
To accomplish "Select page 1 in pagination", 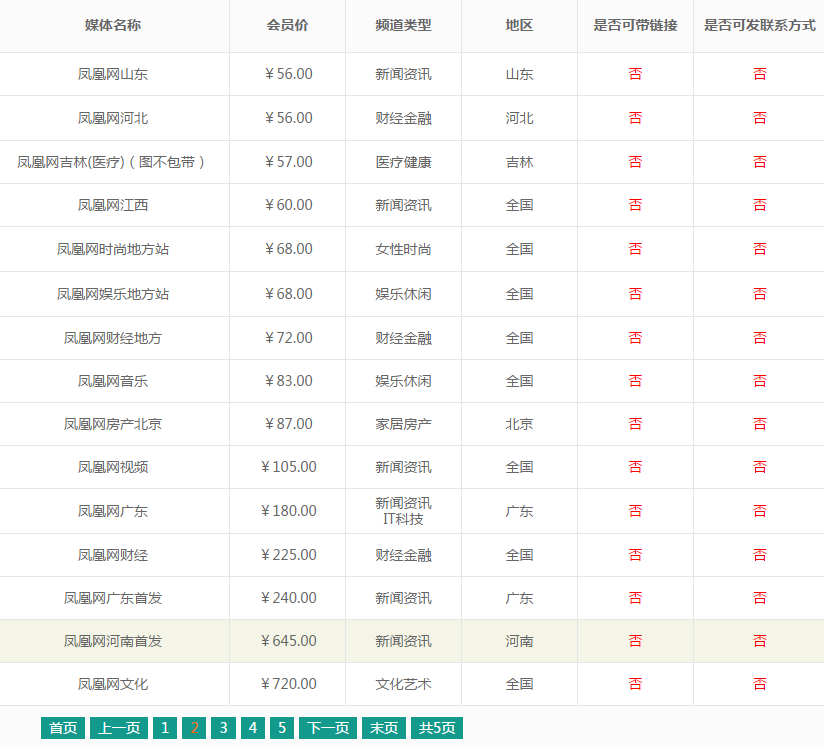I will click(x=165, y=728).
